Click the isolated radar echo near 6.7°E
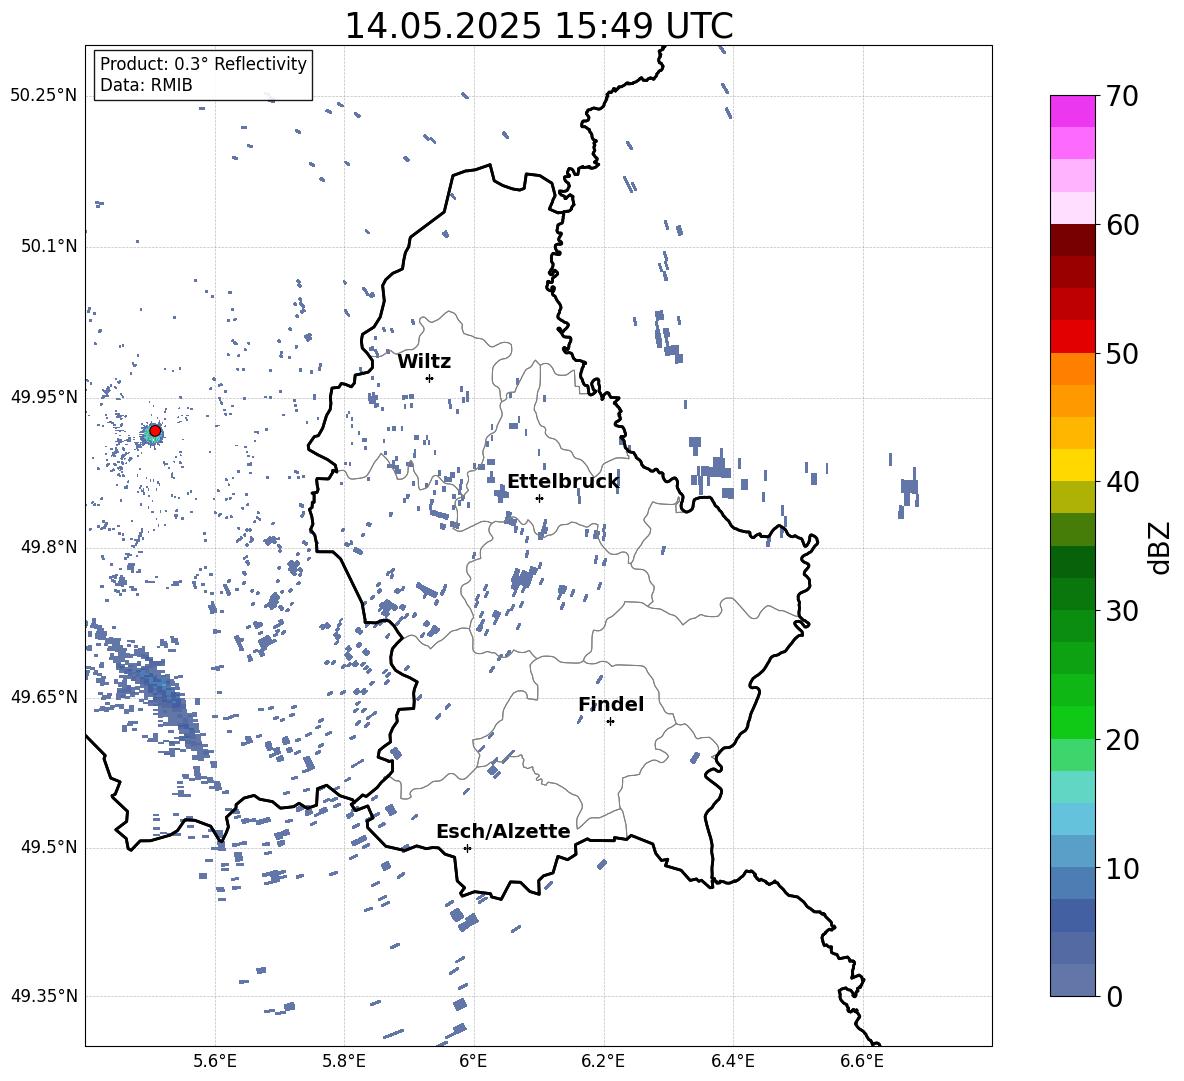The height and width of the screenshot is (1081, 1184). (x=908, y=491)
